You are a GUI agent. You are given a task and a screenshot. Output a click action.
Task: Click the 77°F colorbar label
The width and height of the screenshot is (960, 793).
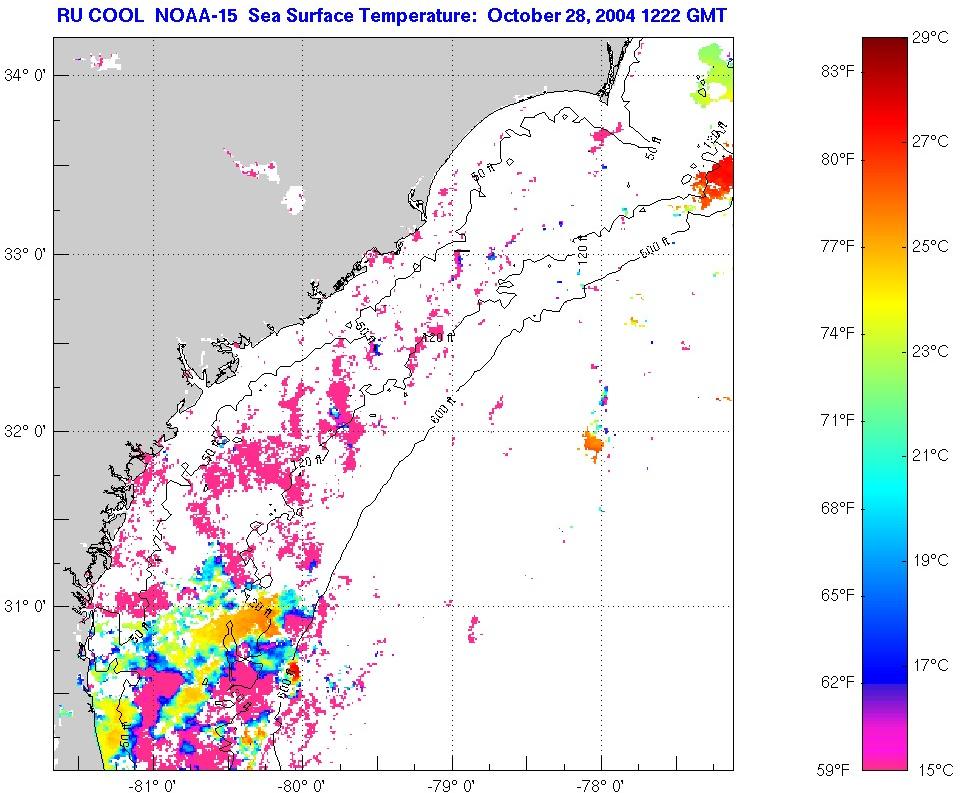838,246
